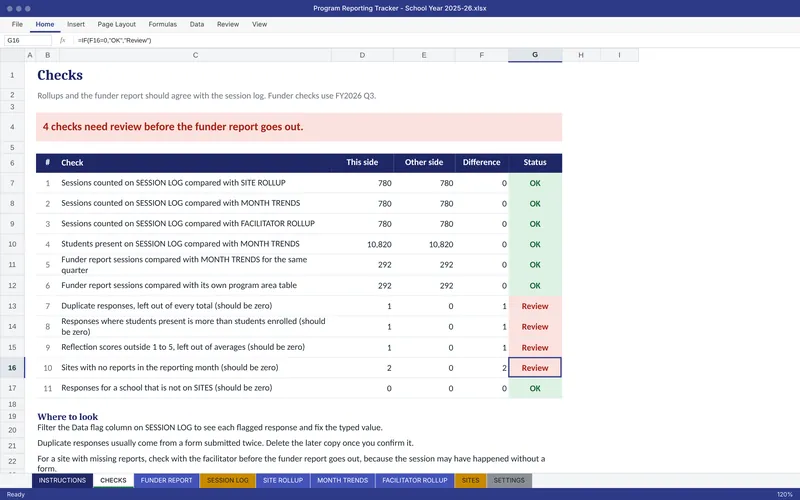Select row 16 header
The width and height of the screenshot is (800, 500).
(x=12, y=367)
